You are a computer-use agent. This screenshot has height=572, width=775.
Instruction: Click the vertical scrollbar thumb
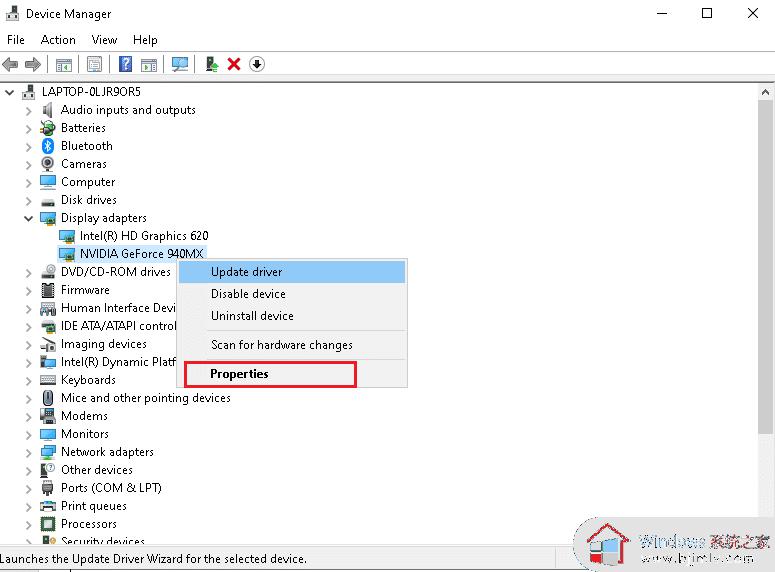765,267
